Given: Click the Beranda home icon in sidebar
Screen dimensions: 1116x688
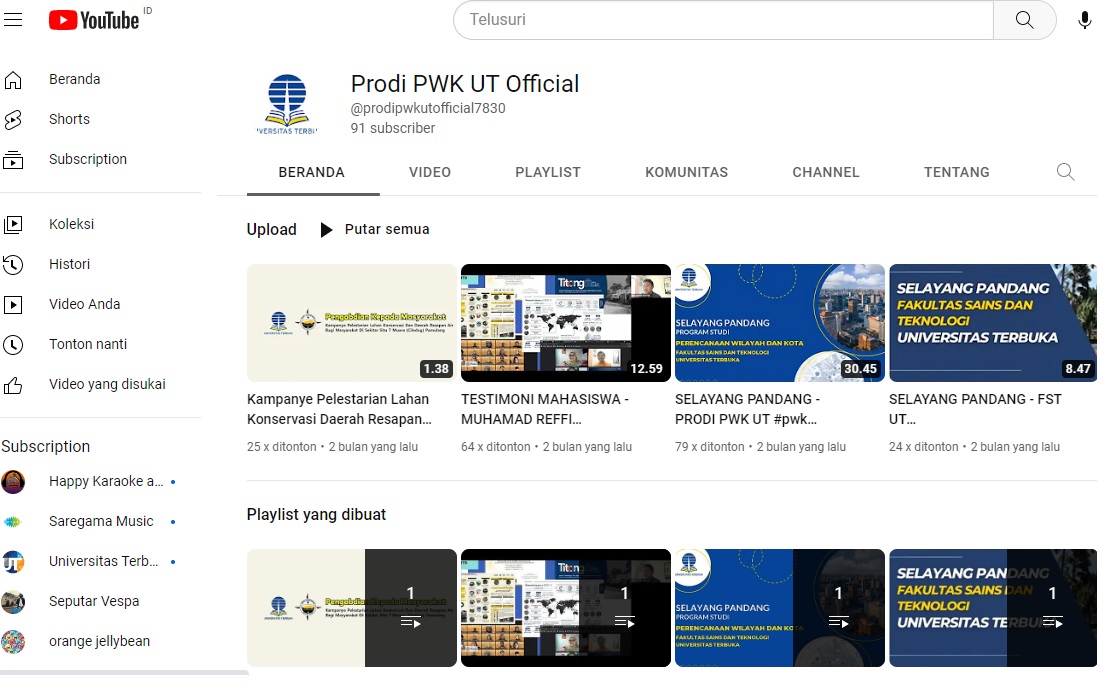Looking at the screenshot, I should 13,80.
